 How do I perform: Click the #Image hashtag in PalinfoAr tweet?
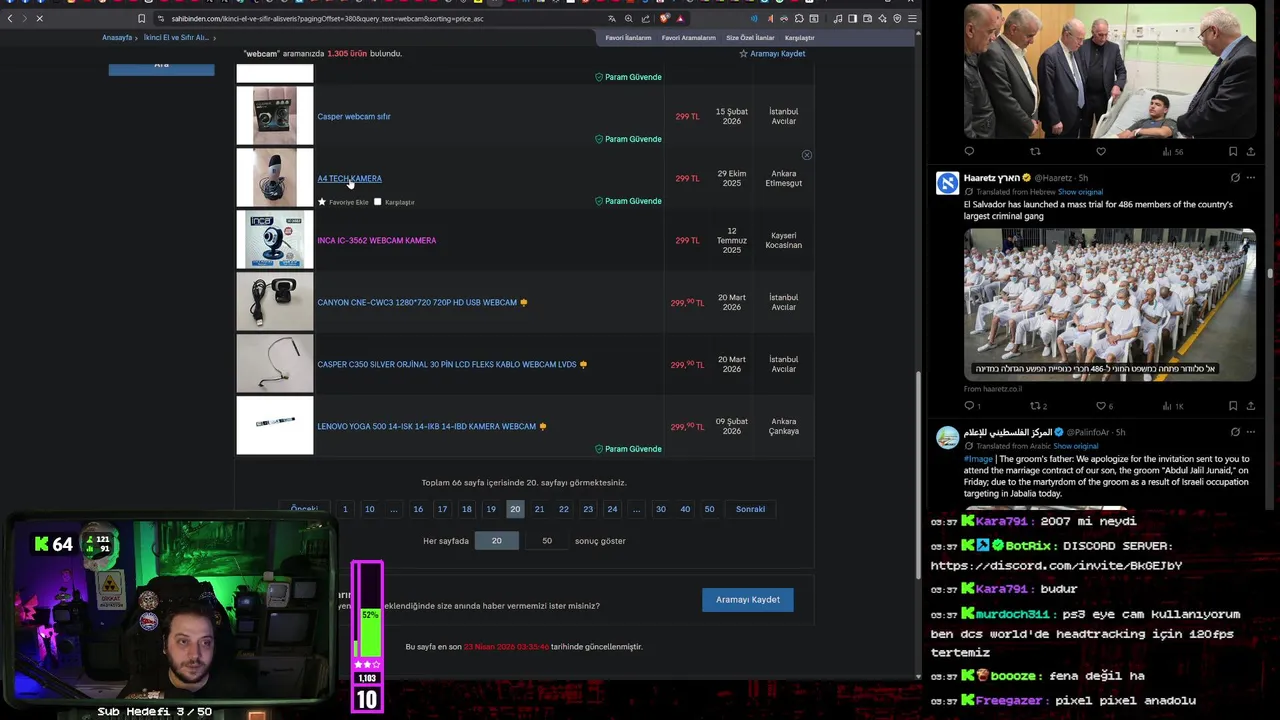pos(978,458)
